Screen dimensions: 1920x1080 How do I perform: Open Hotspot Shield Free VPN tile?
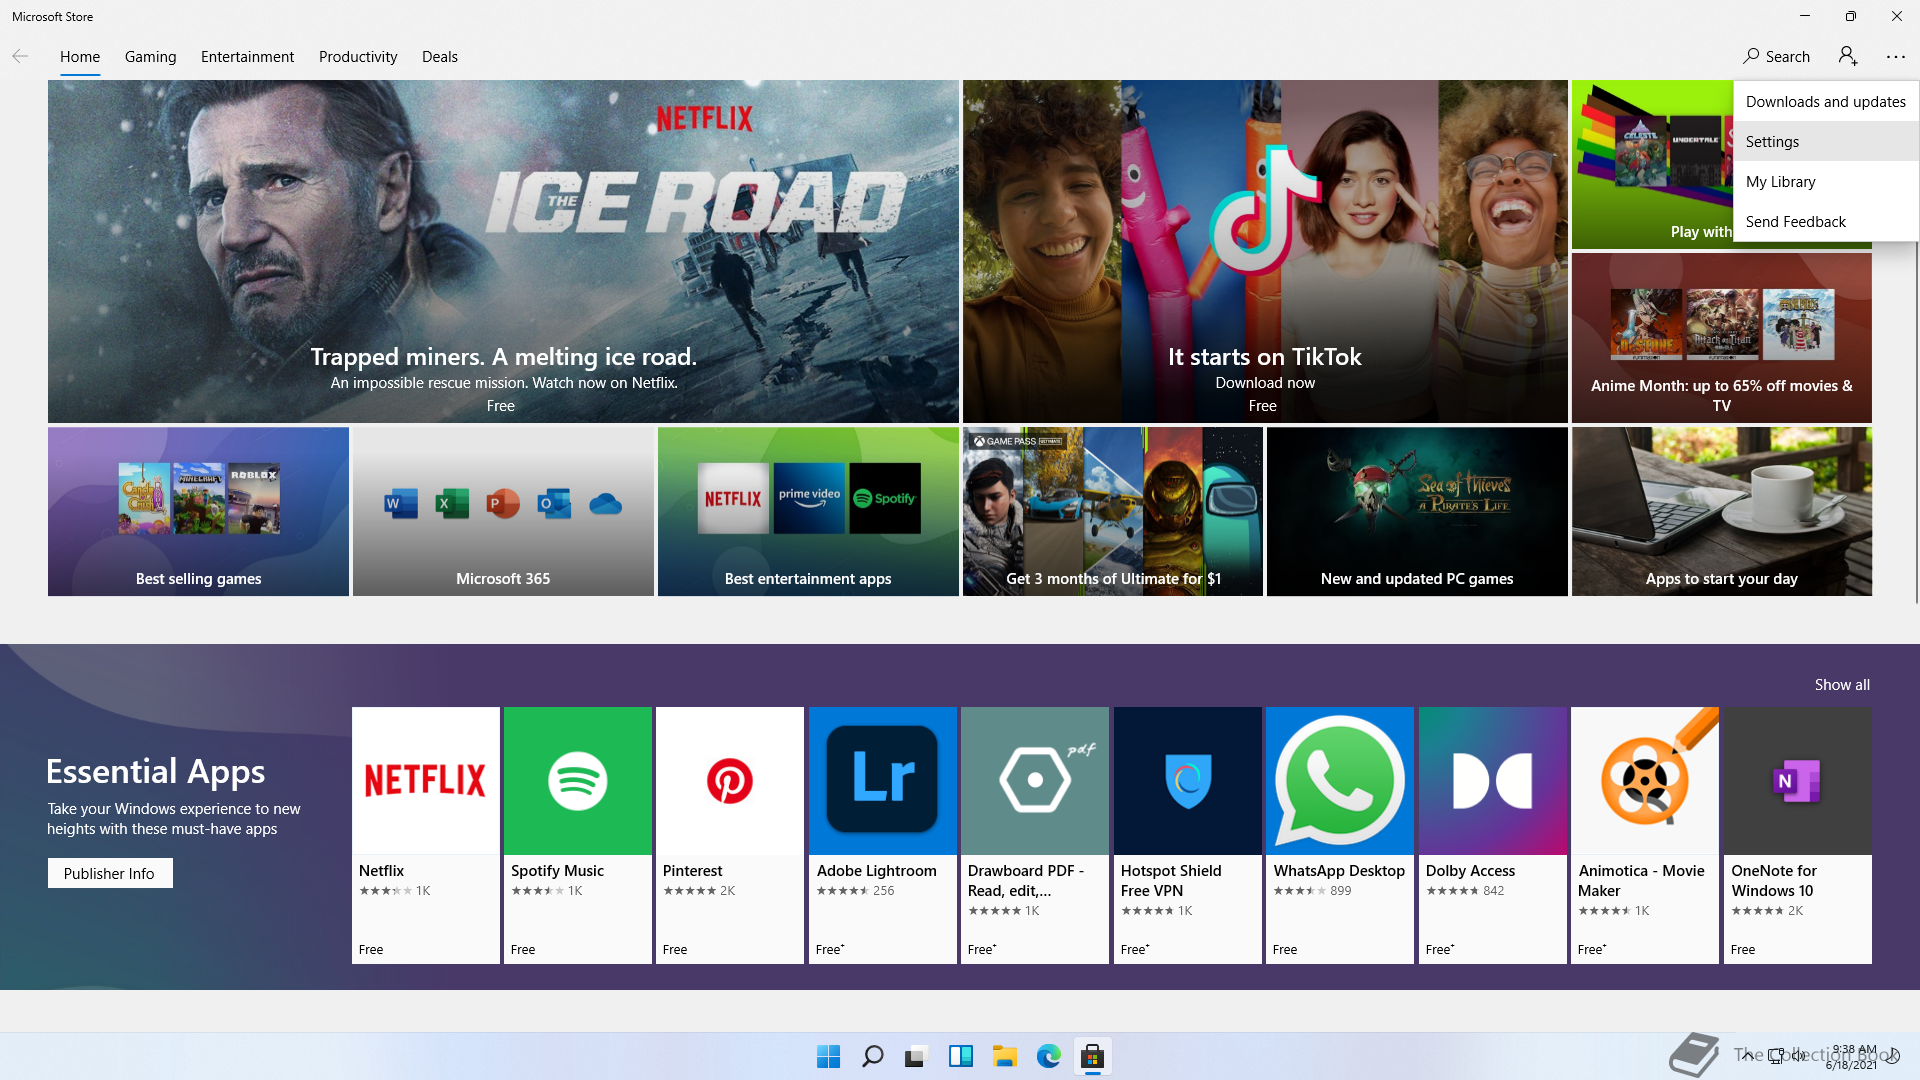(1187, 835)
